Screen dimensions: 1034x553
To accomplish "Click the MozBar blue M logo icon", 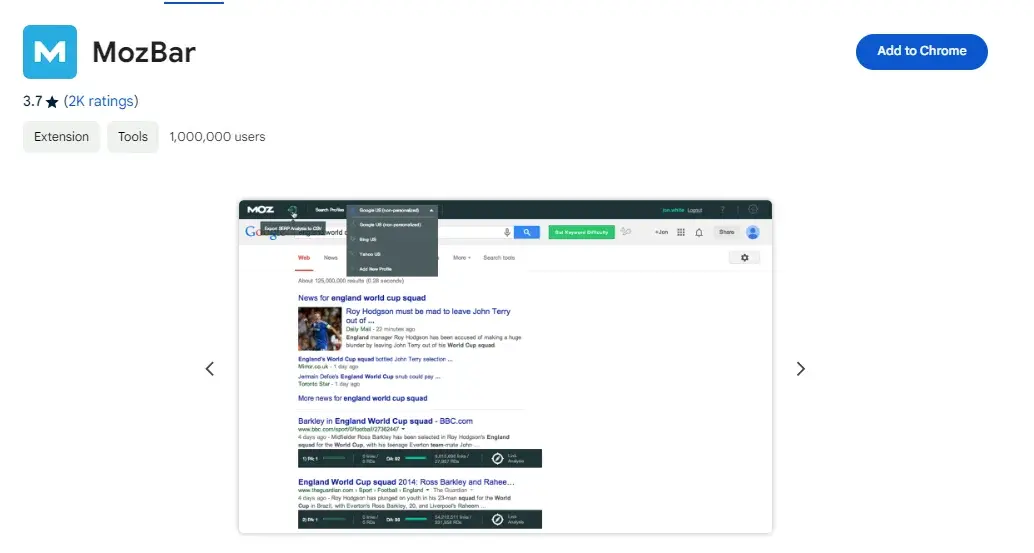I will click(x=50, y=52).
